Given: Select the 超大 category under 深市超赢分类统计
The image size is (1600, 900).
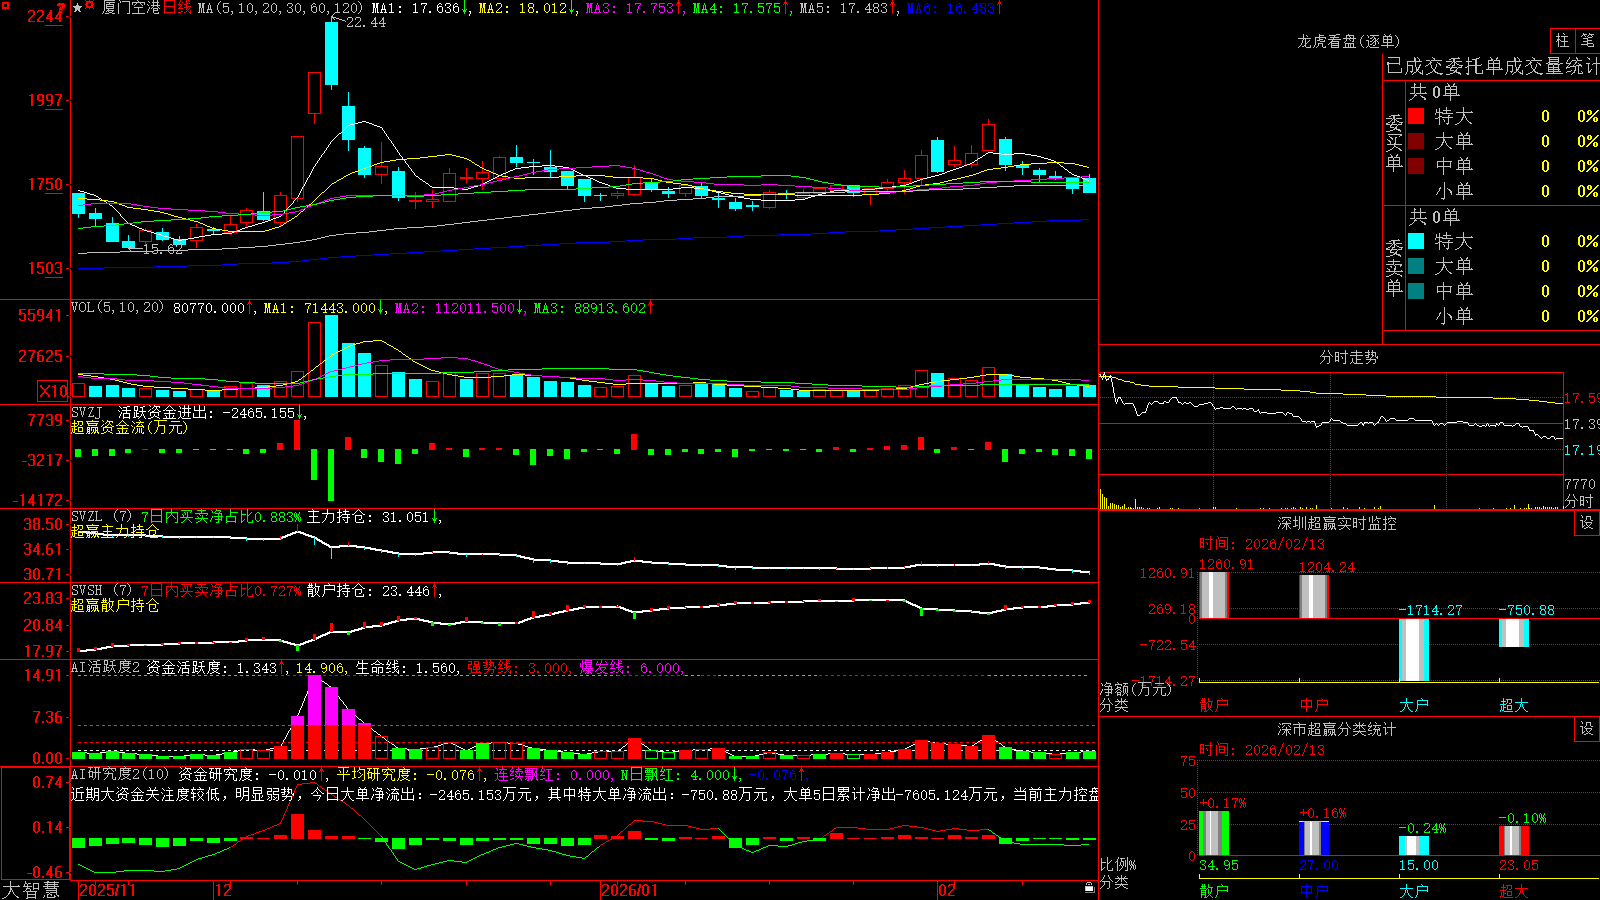Looking at the screenshot, I should [1514, 891].
